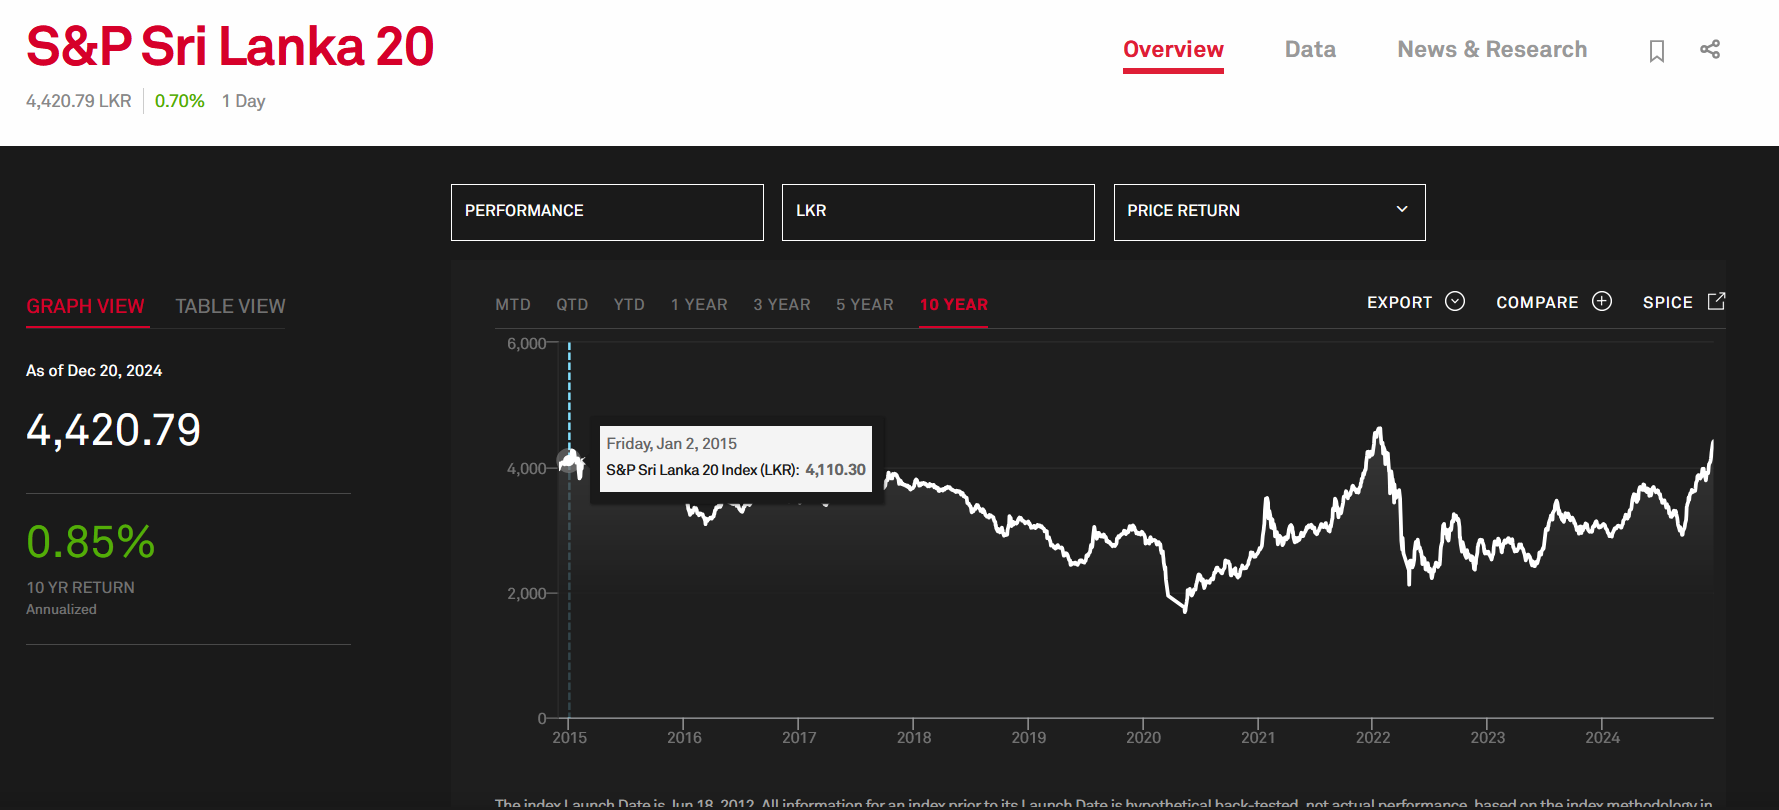Click the large 4,420.79 index value
This screenshot has width=1779, height=810.
[x=113, y=430]
